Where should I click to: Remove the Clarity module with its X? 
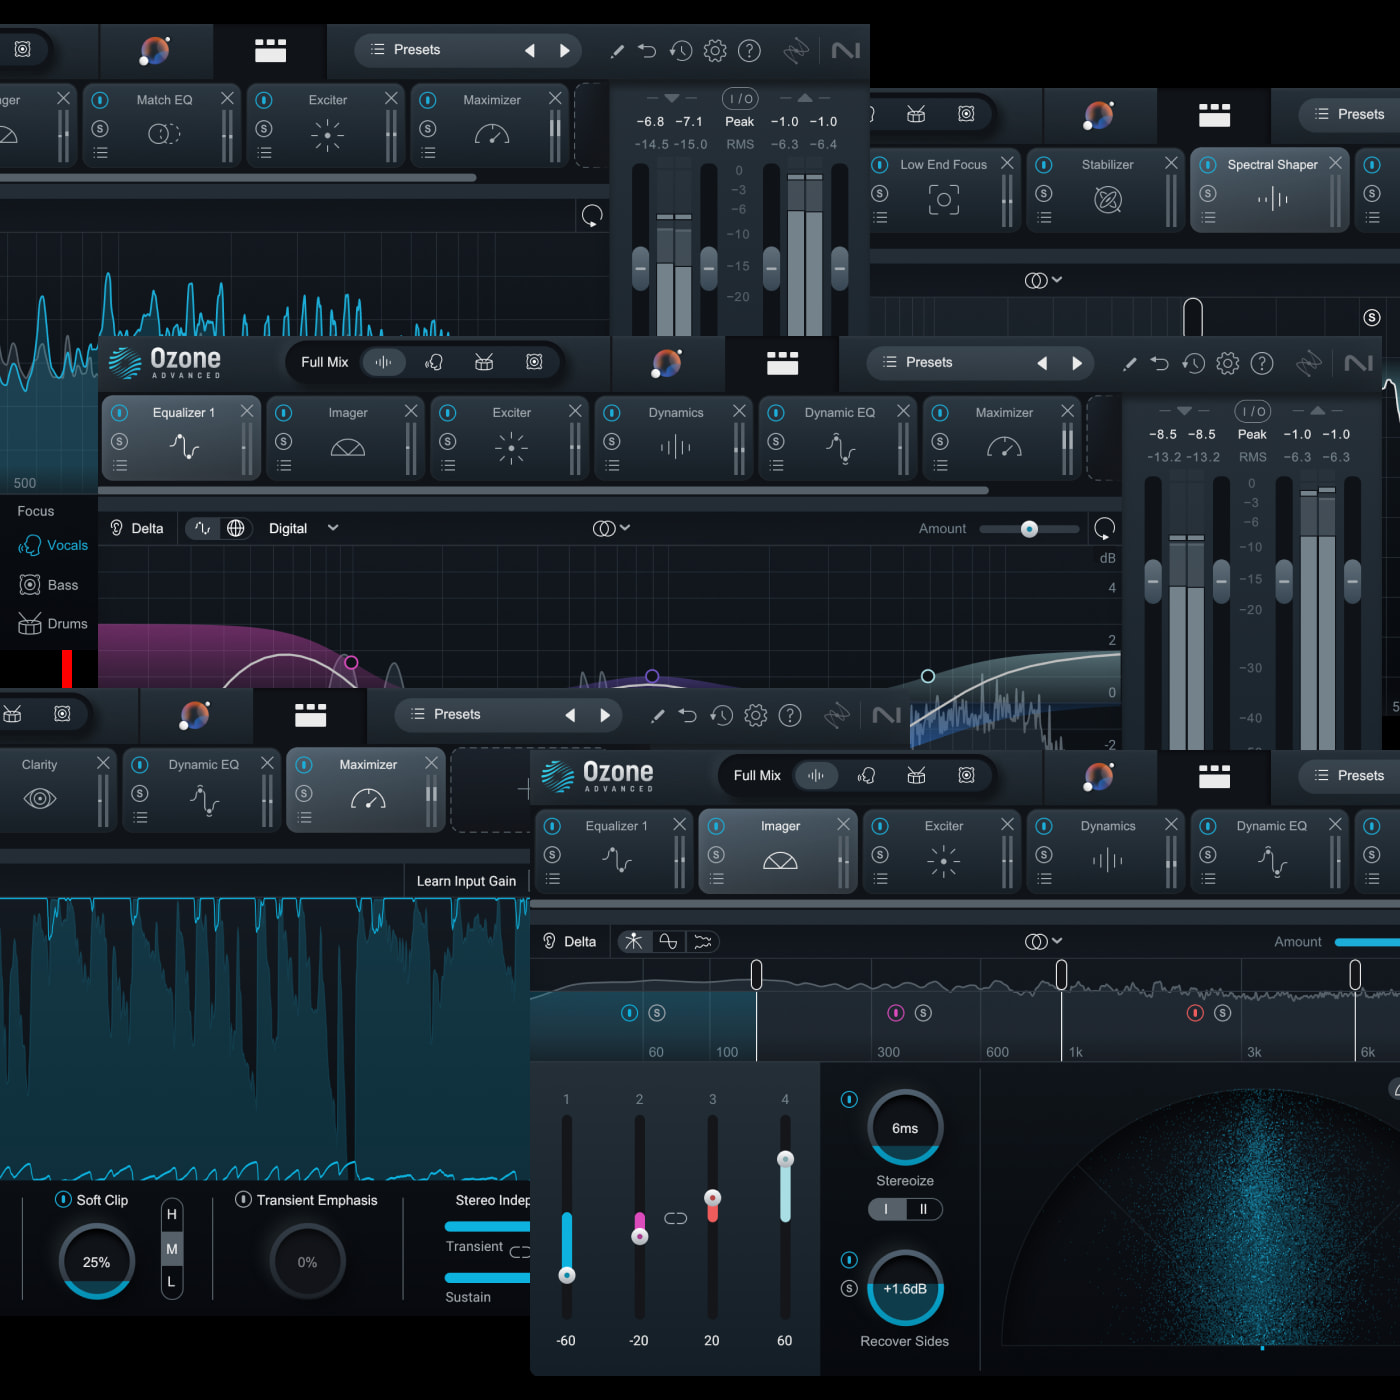pos(103,763)
